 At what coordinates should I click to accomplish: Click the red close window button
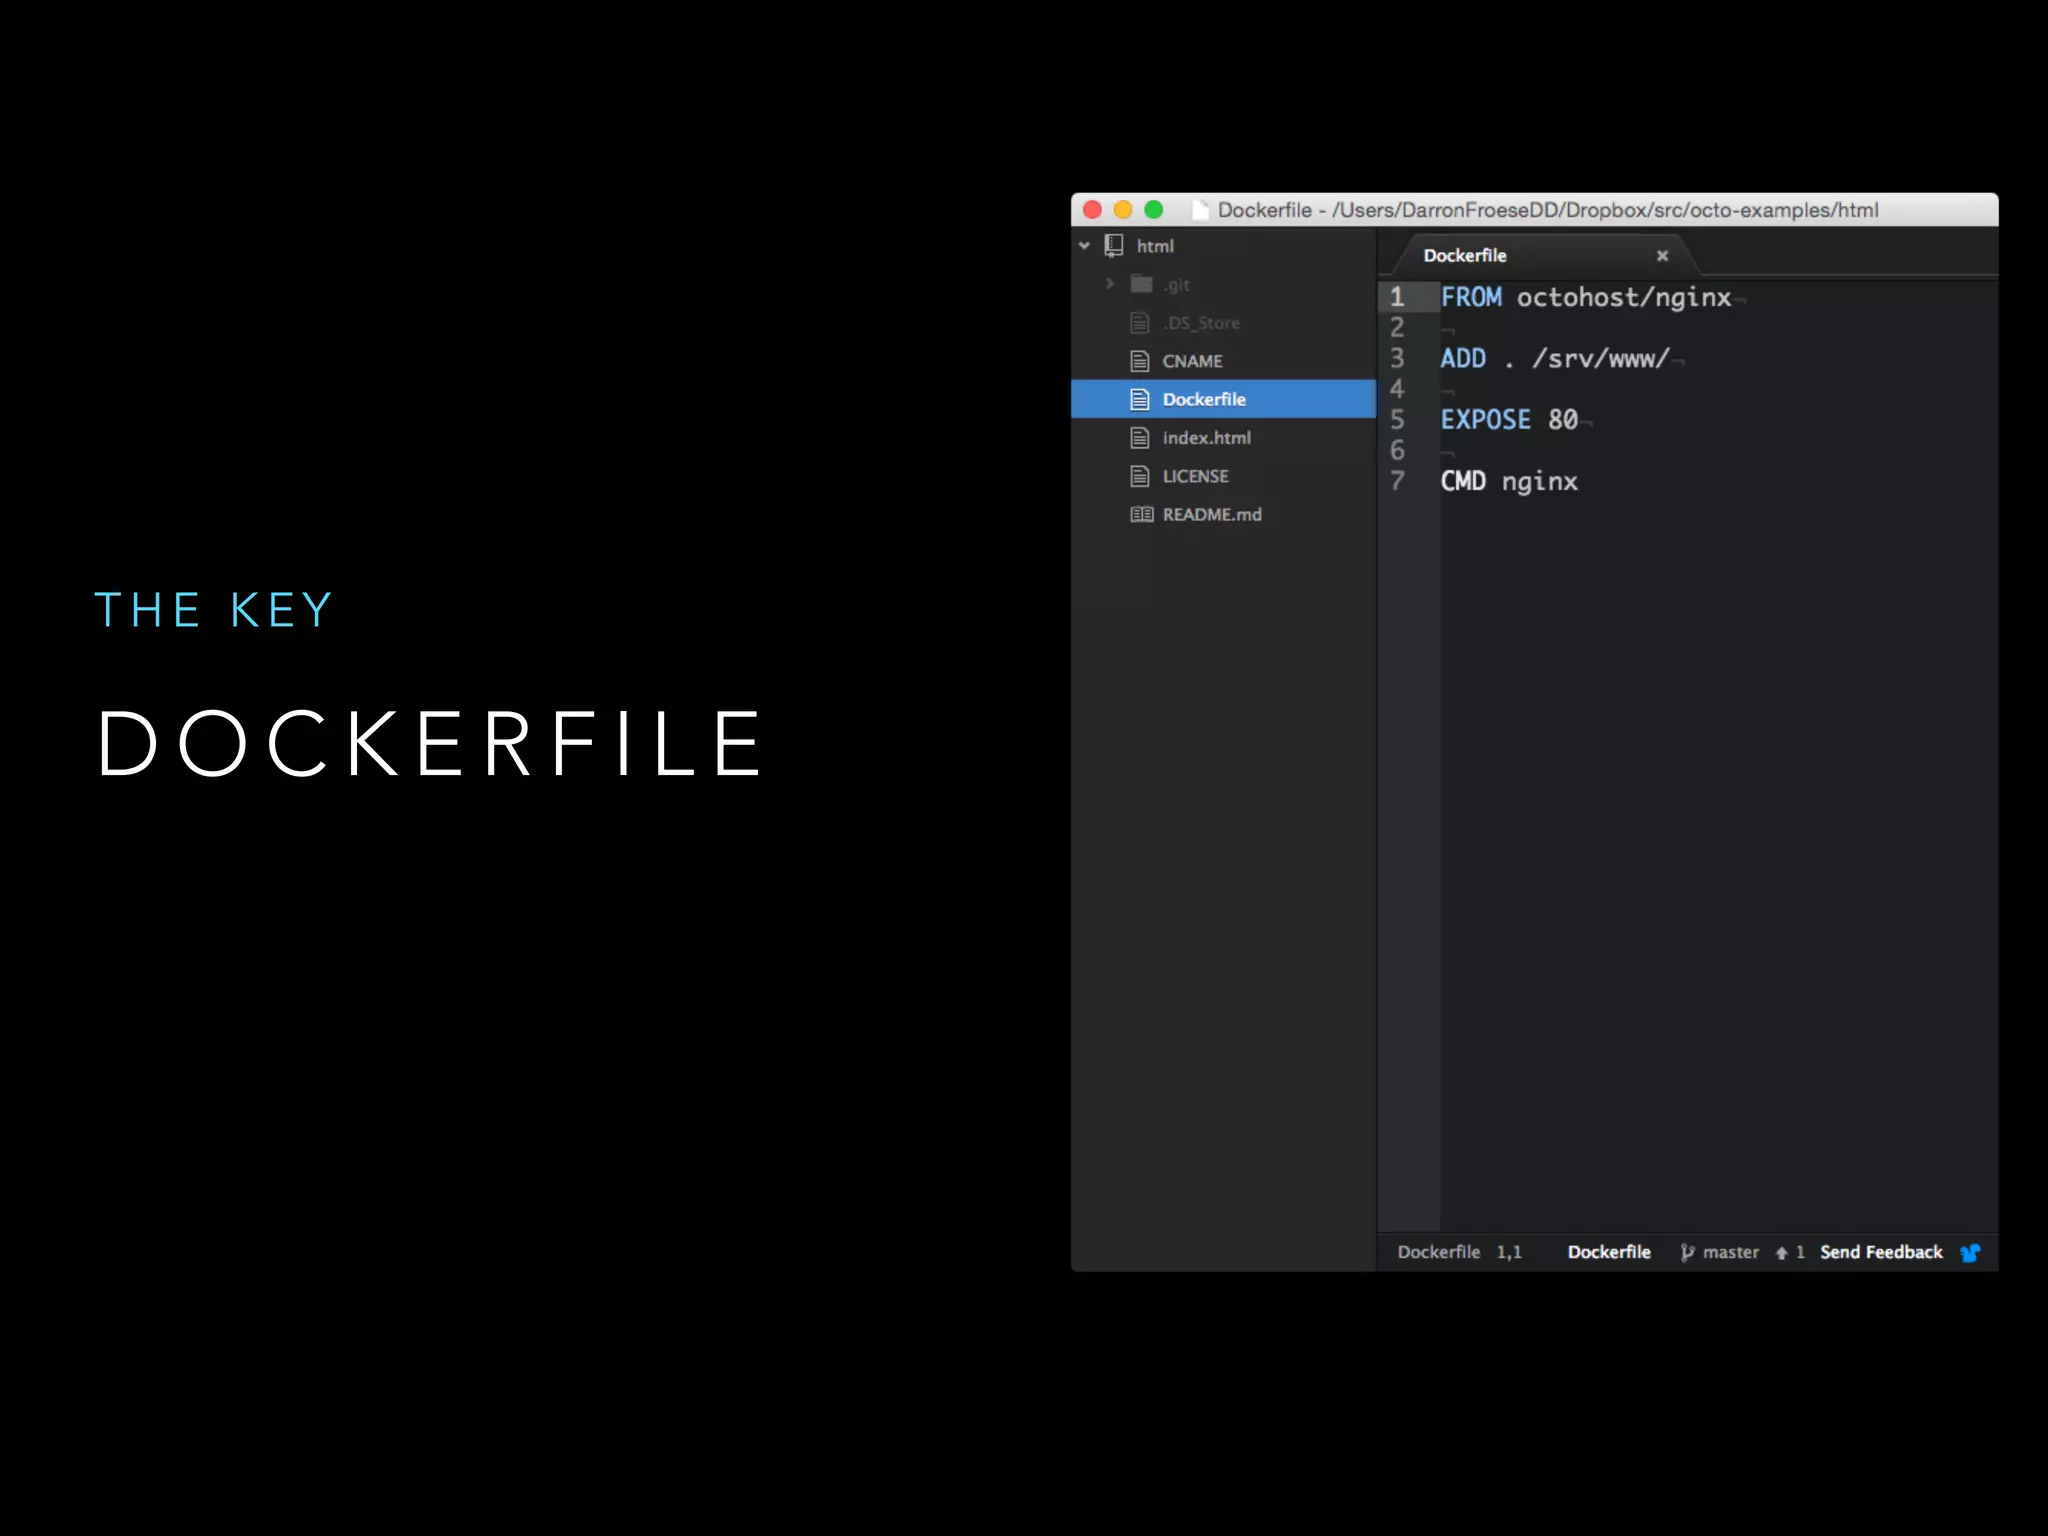click(x=1092, y=210)
